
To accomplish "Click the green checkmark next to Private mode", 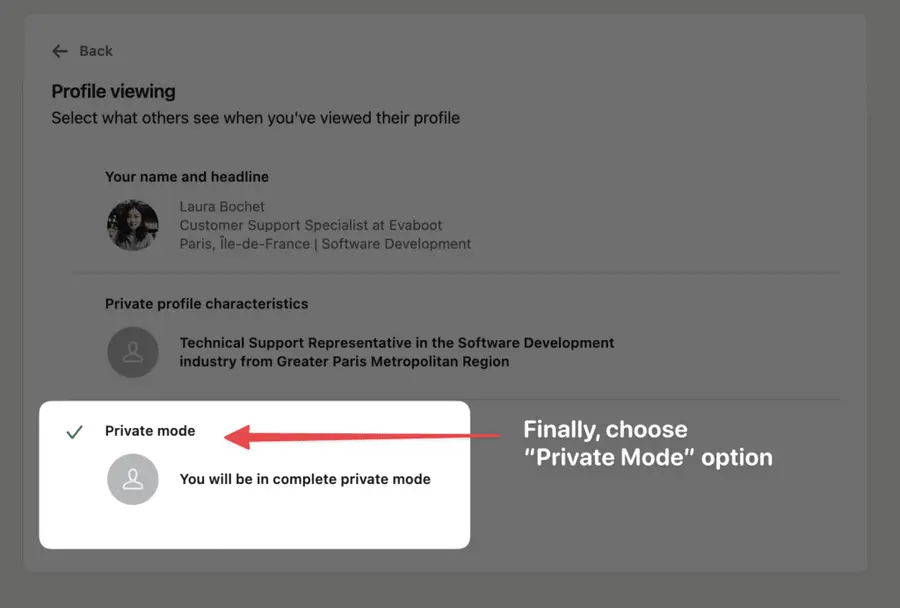I will [x=74, y=431].
